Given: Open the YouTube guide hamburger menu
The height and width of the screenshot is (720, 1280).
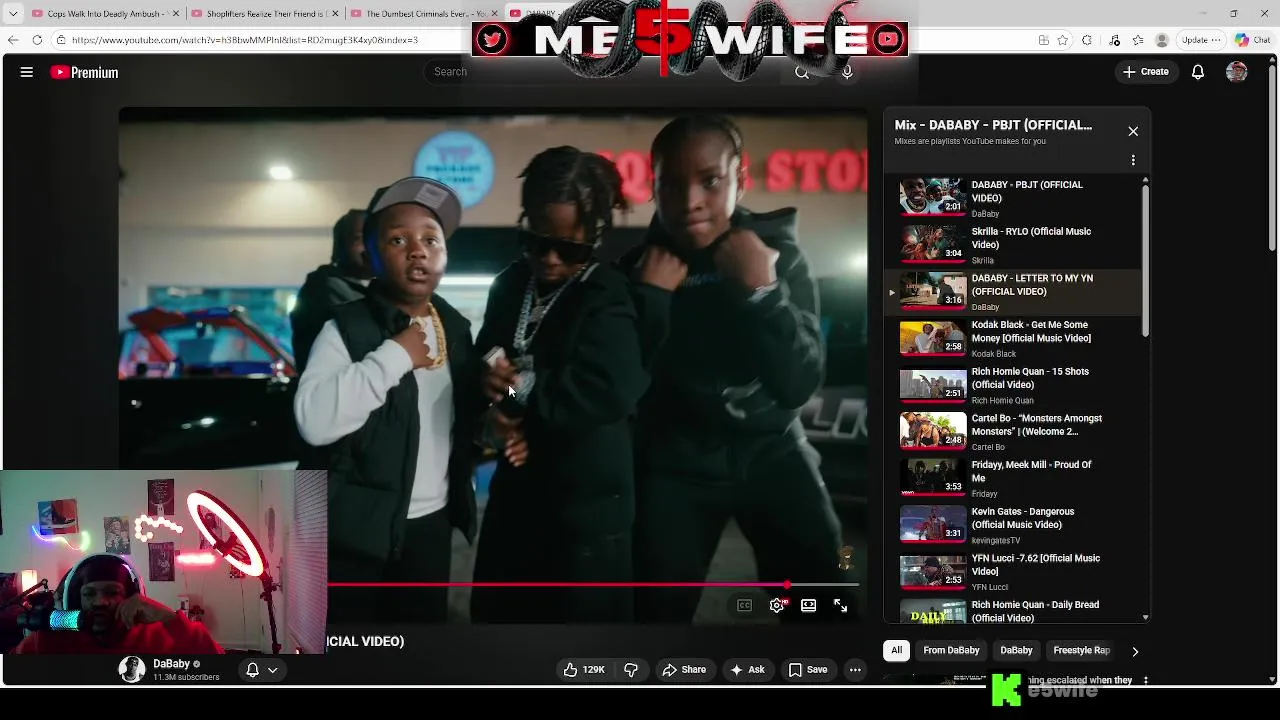Looking at the screenshot, I should (27, 72).
